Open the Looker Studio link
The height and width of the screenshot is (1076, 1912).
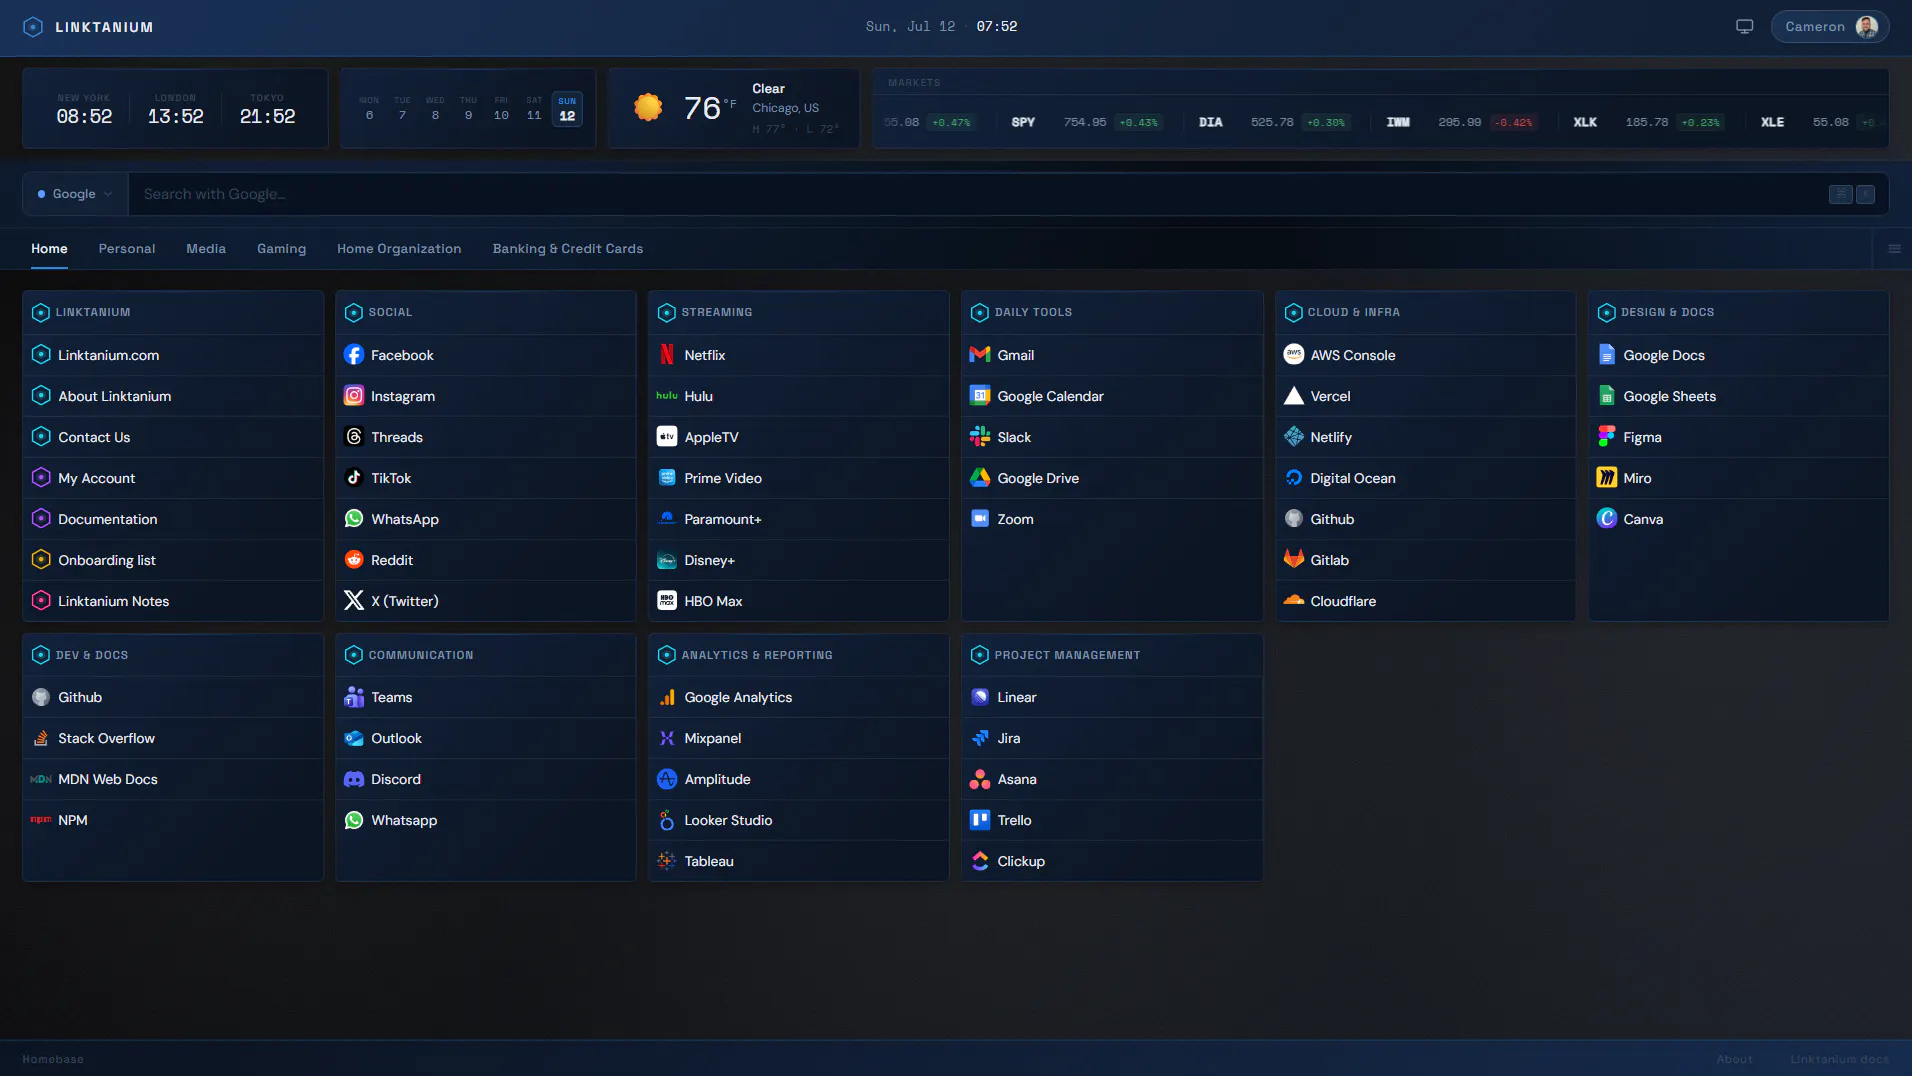[x=799, y=820]
